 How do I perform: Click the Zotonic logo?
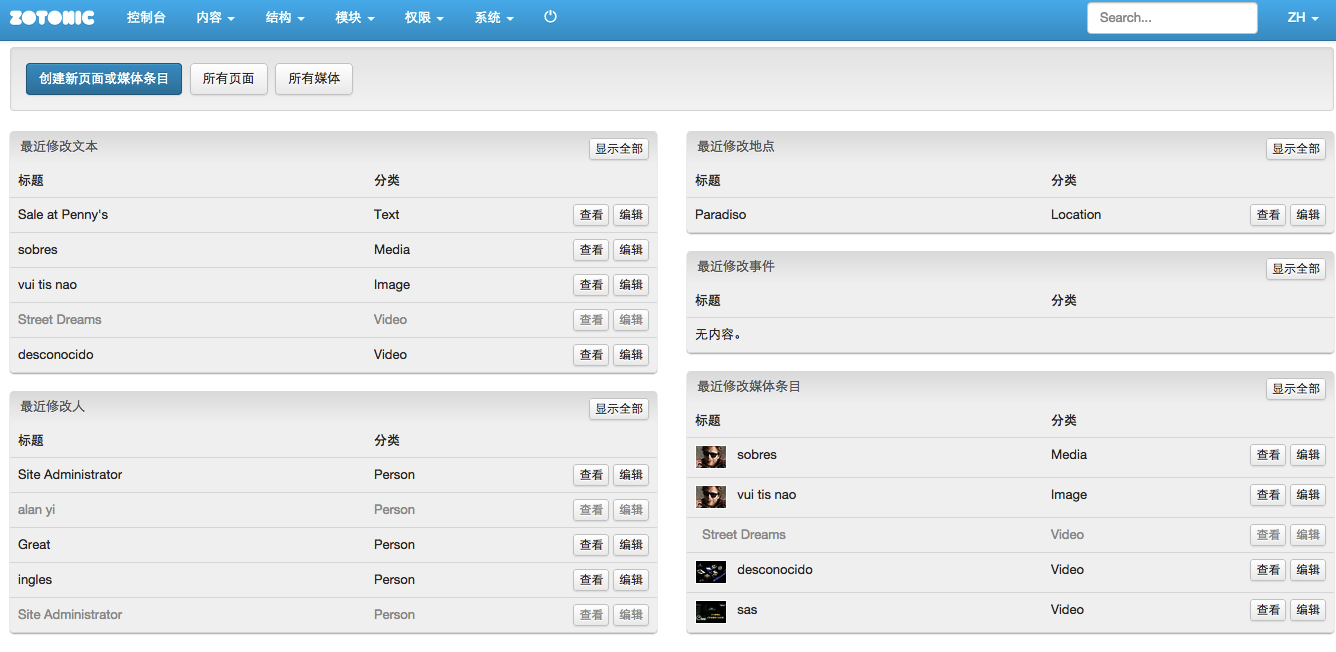pos(52,17)
